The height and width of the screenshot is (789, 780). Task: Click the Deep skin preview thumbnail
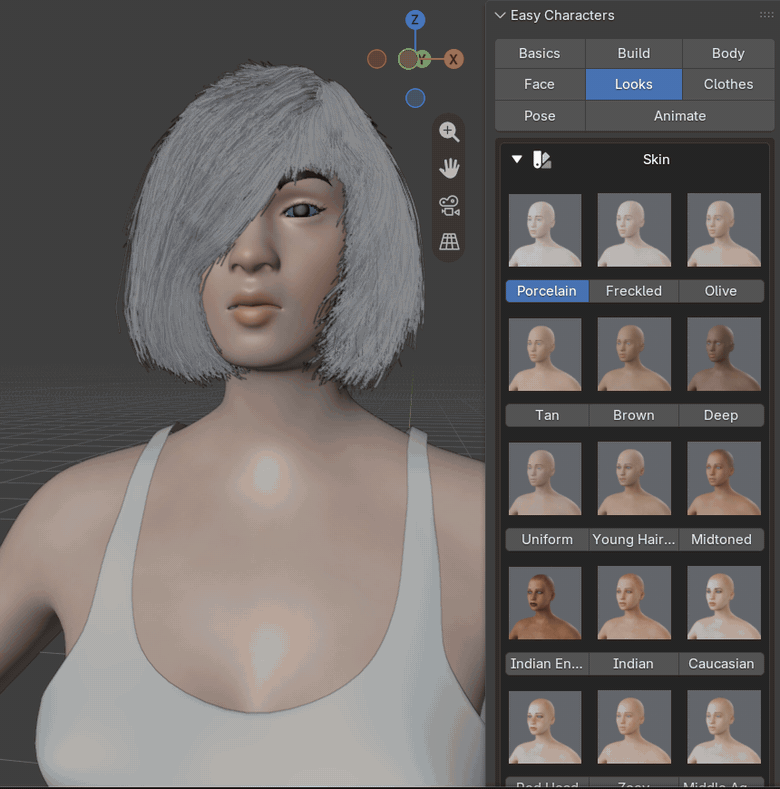click(x=724, y=354)
